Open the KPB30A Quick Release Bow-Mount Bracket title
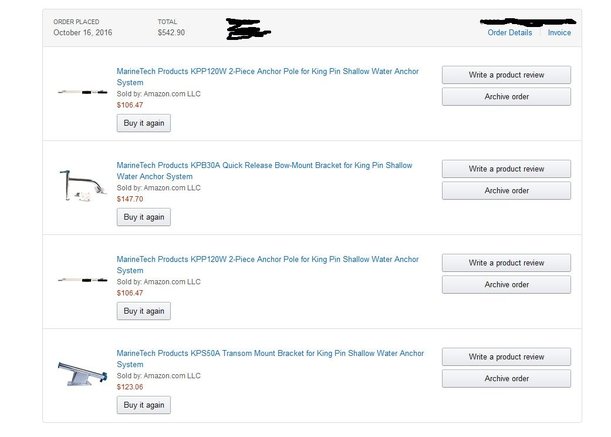The width and height of the screenshot is (611, 437). tap(264, 171)
